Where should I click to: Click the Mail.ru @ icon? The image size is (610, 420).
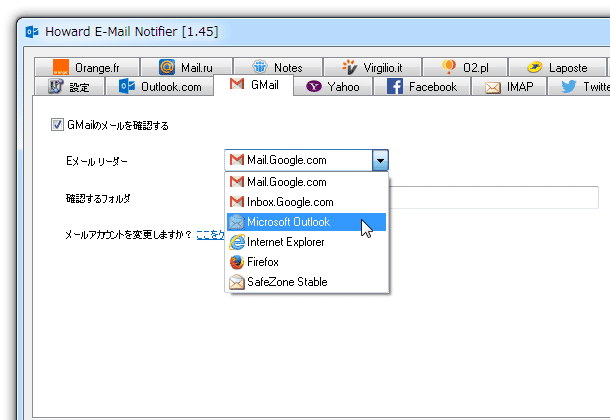[x=167, y=67]
